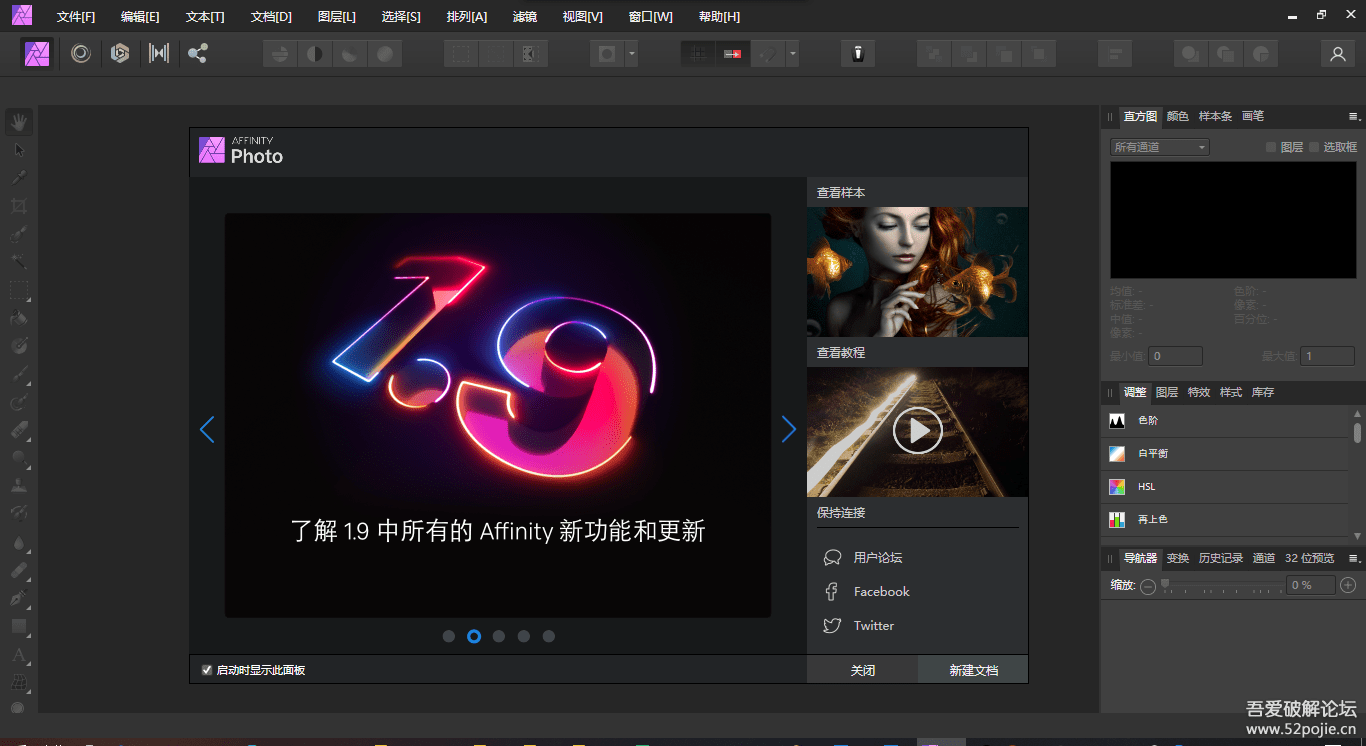Click the zoom in plus button in navigator

tap(1348, 585)
